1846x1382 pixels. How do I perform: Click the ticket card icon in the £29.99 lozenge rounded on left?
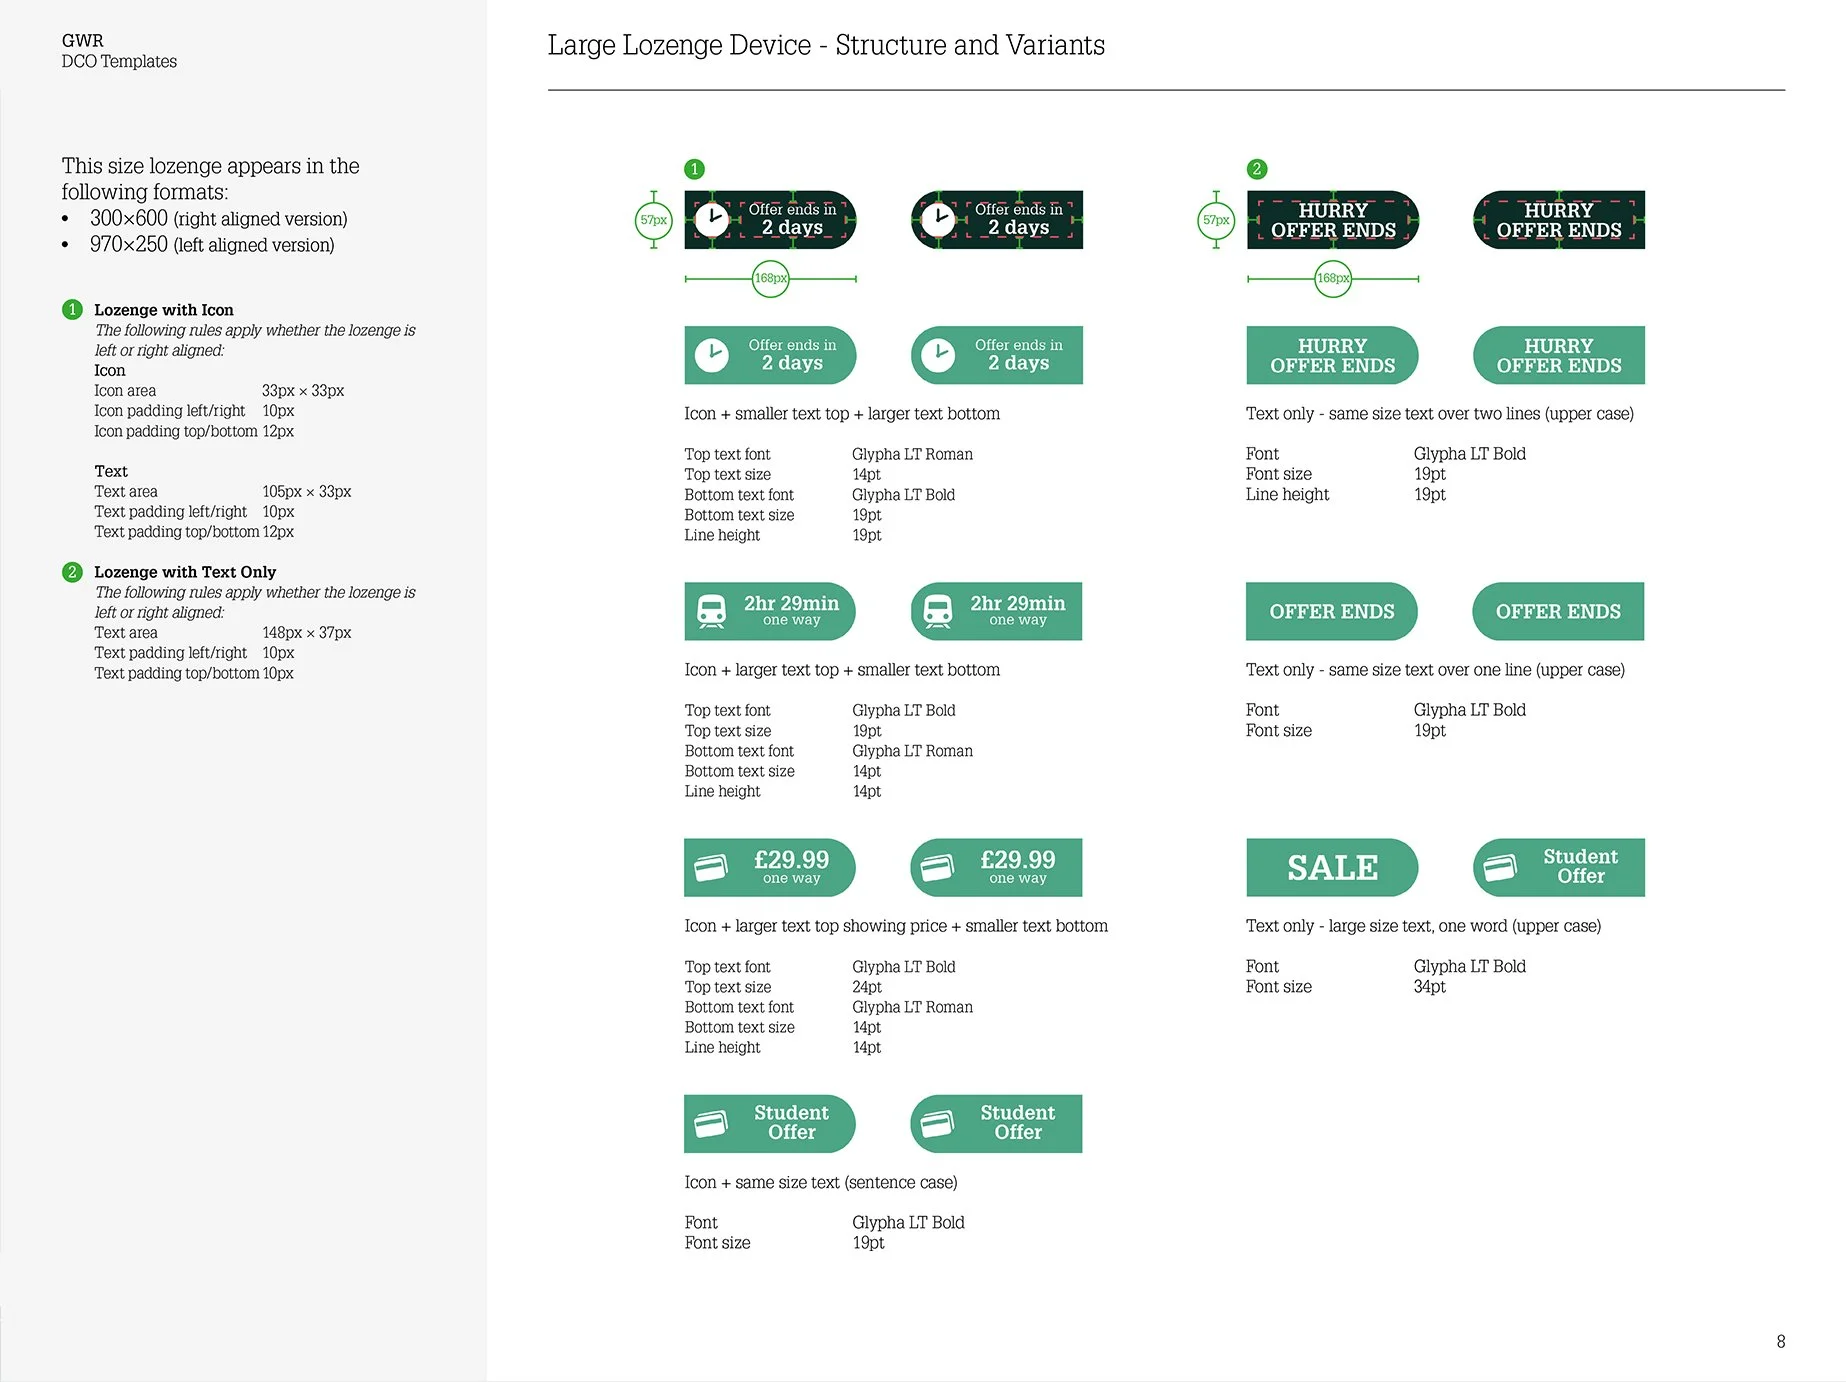point(937,867)
